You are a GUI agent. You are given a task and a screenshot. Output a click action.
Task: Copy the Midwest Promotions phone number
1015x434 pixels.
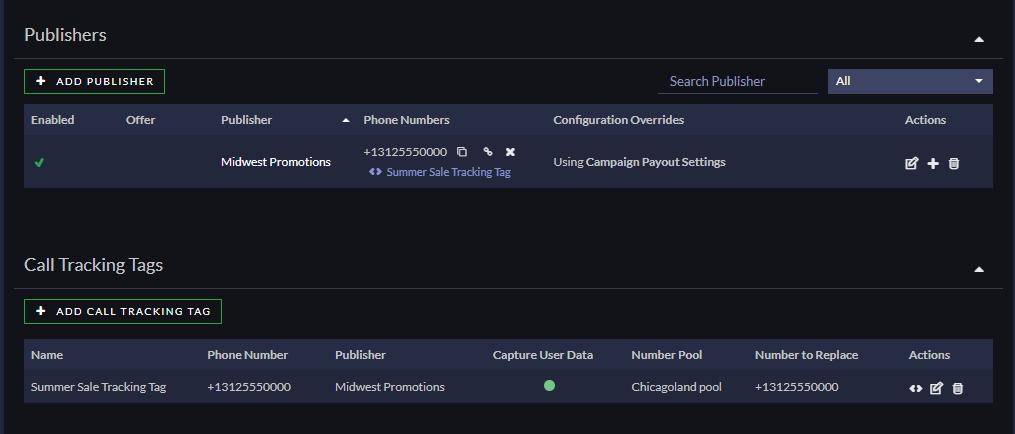click(462, 152)
